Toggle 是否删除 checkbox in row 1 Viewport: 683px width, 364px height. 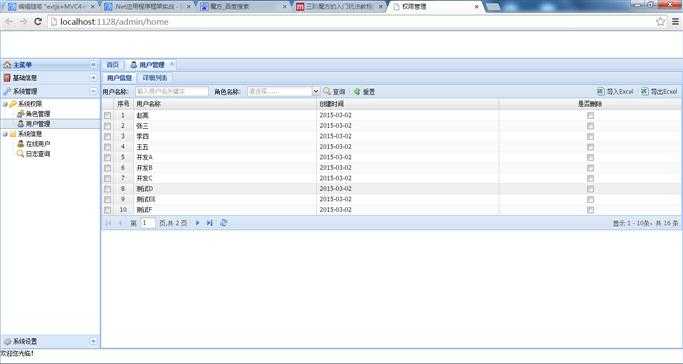tap(590, 115)
